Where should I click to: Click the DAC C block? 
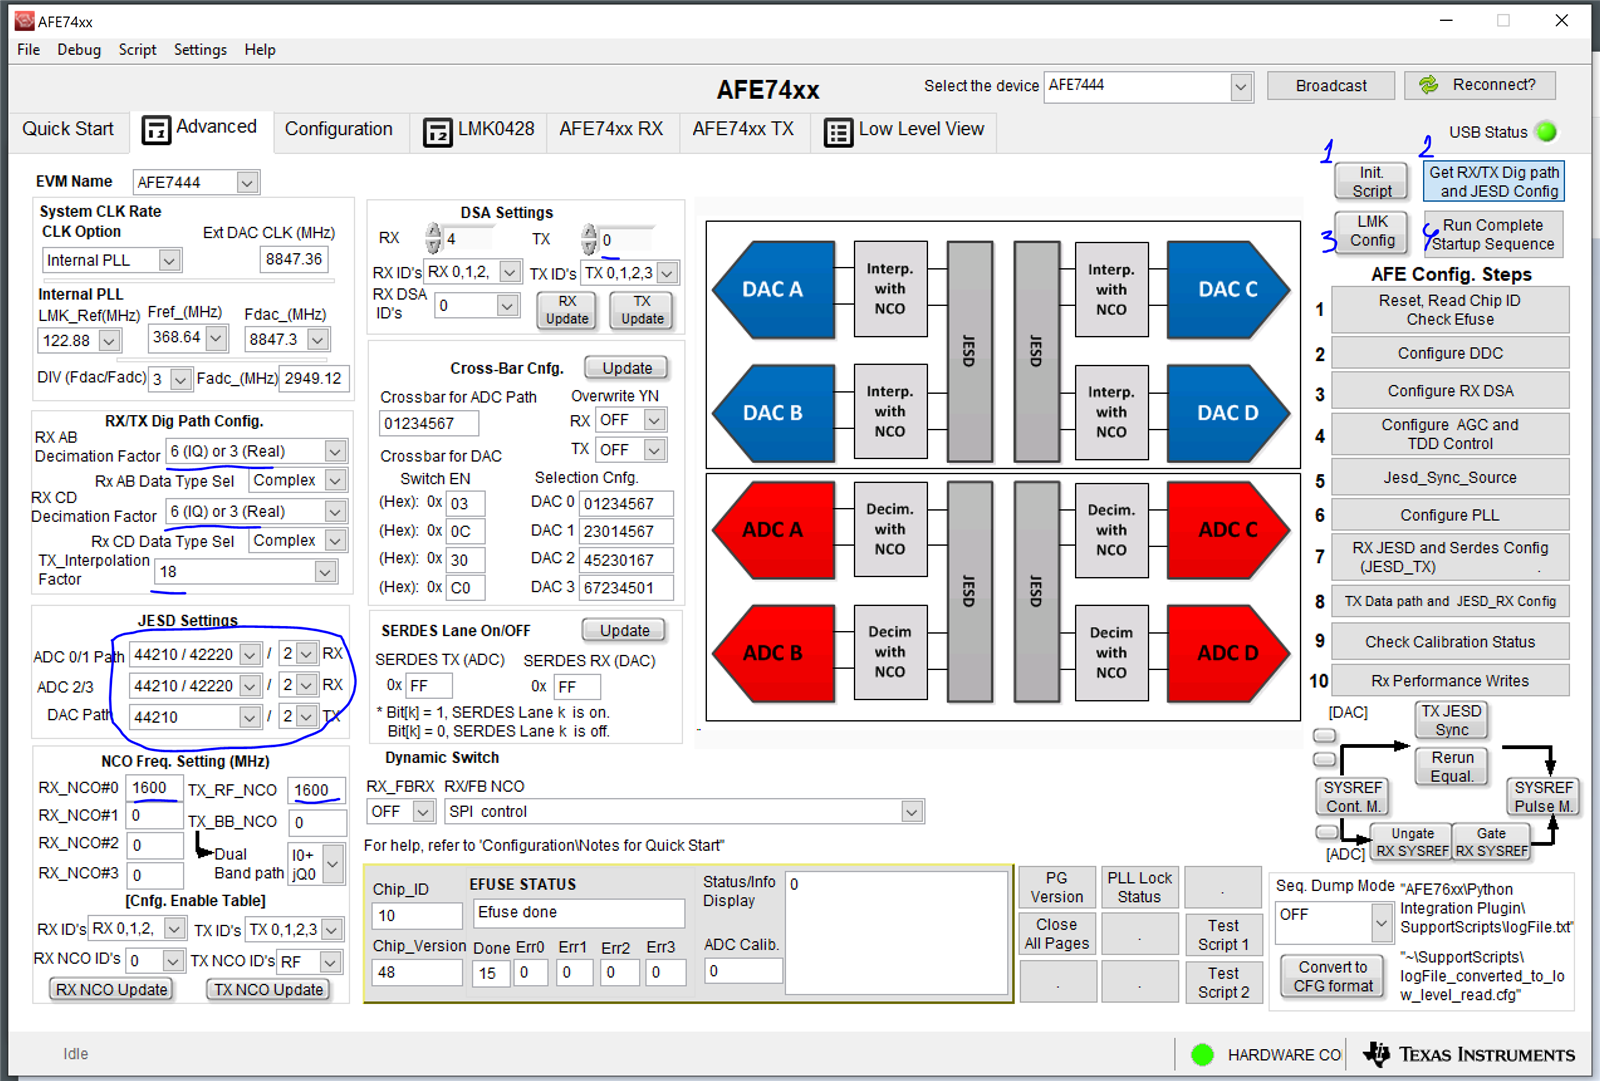(1229, 289)
